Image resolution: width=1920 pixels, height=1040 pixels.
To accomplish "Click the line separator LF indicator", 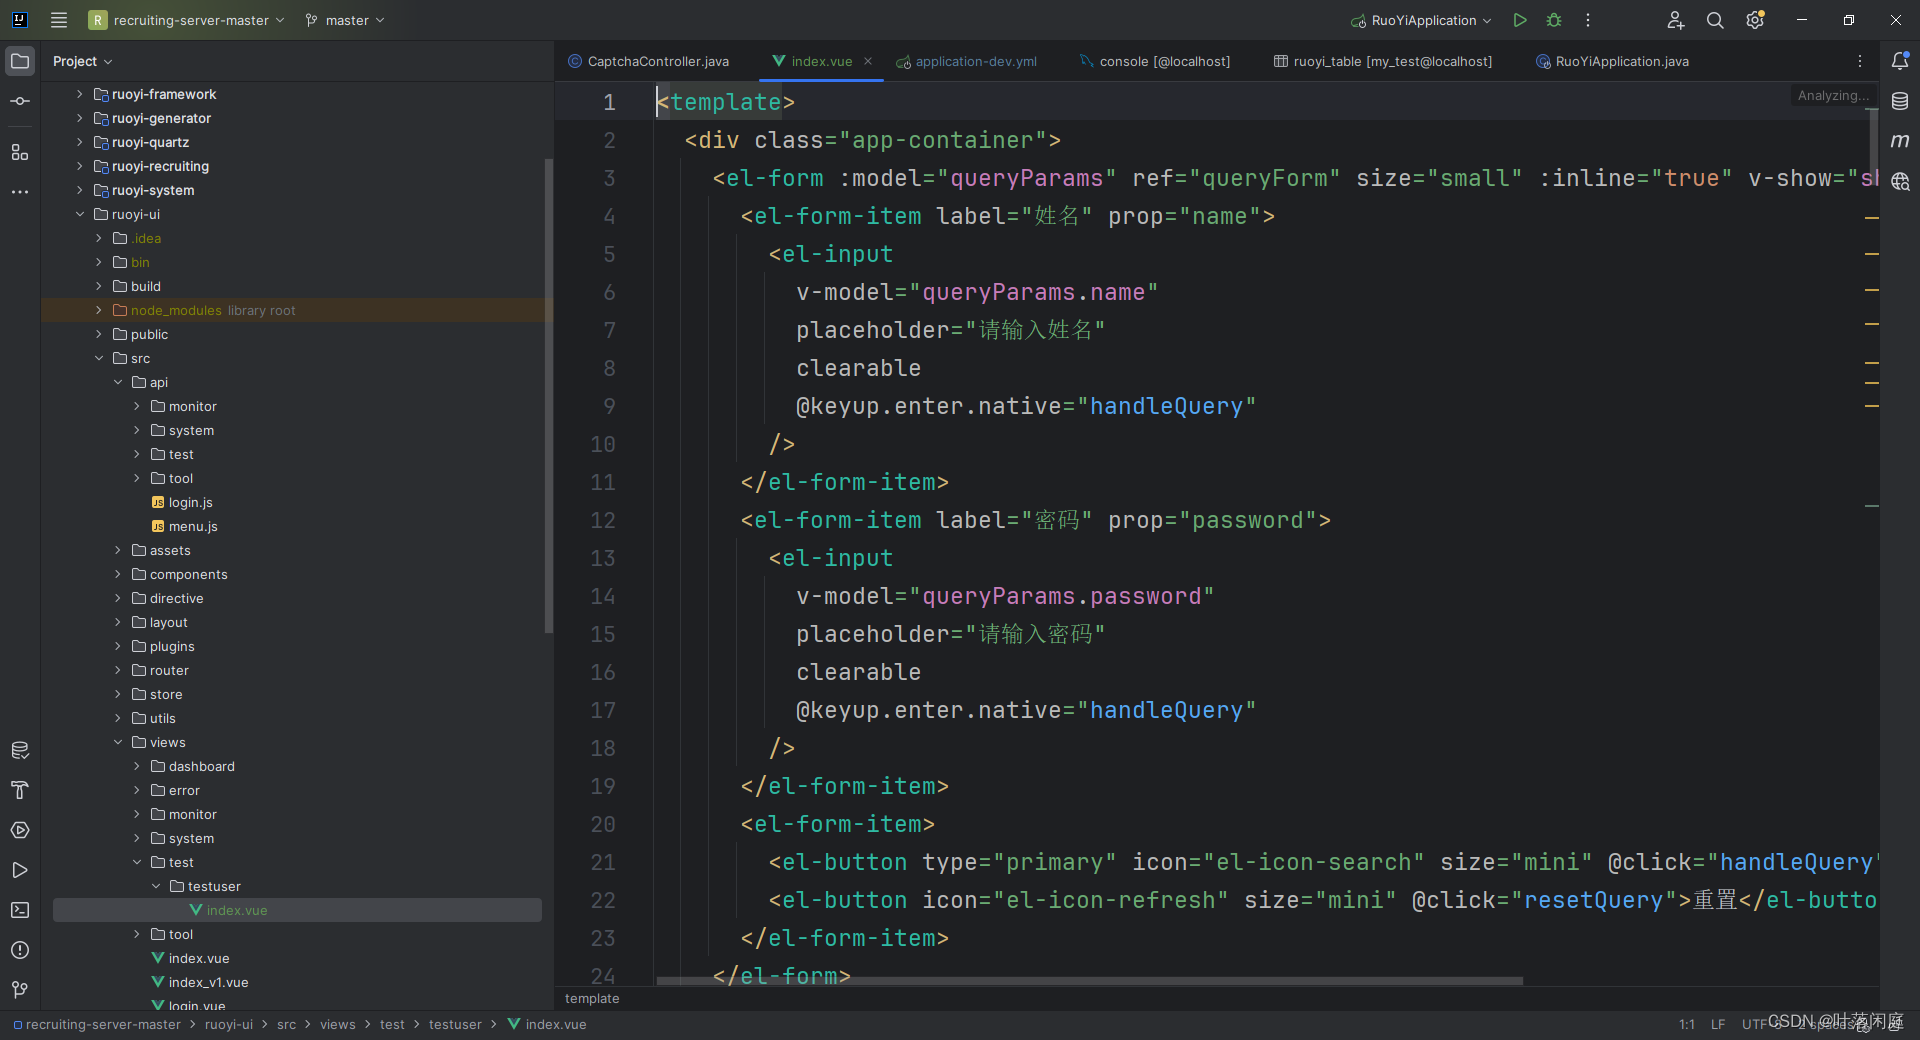I will (x=1718, y=1024).
